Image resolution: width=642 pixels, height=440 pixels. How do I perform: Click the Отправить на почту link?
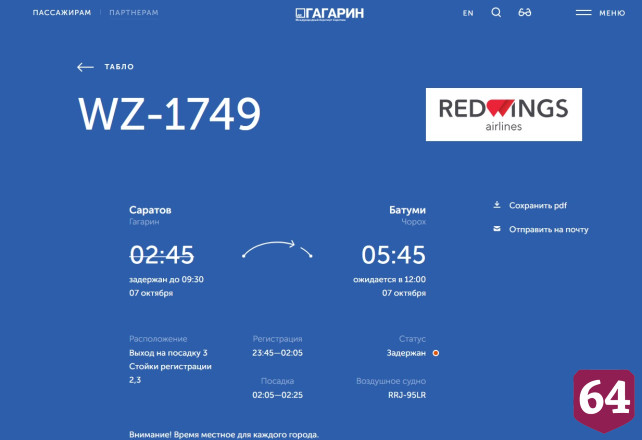pos(549,230)
